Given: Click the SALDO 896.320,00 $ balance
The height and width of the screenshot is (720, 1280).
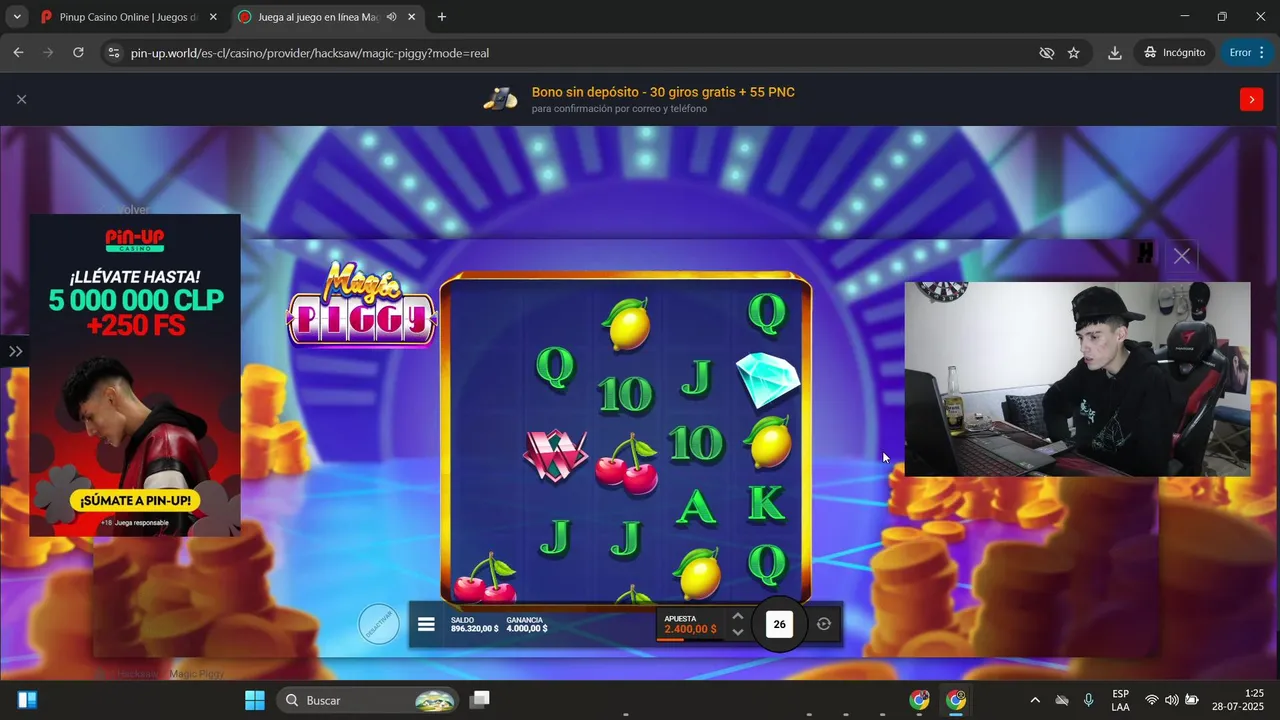Looking at the screenshot, I should (x=474, y=624).
